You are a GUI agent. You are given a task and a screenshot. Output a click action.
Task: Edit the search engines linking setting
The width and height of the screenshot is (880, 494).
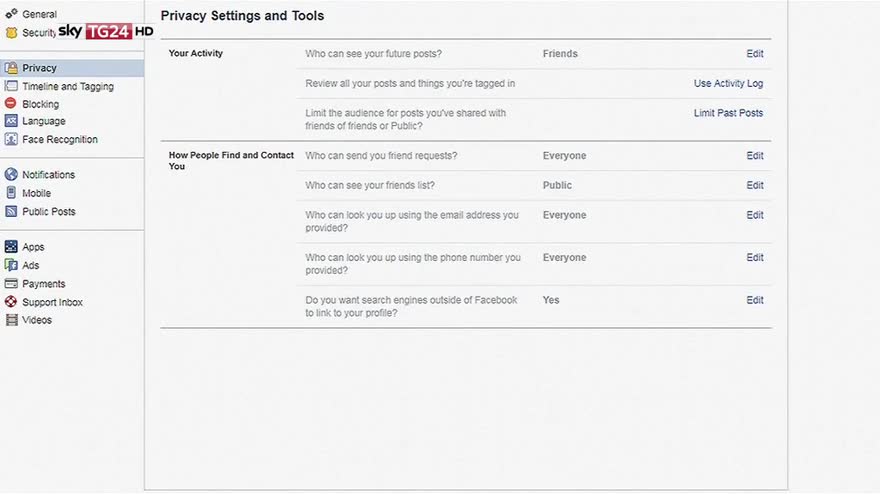[754, 300]
